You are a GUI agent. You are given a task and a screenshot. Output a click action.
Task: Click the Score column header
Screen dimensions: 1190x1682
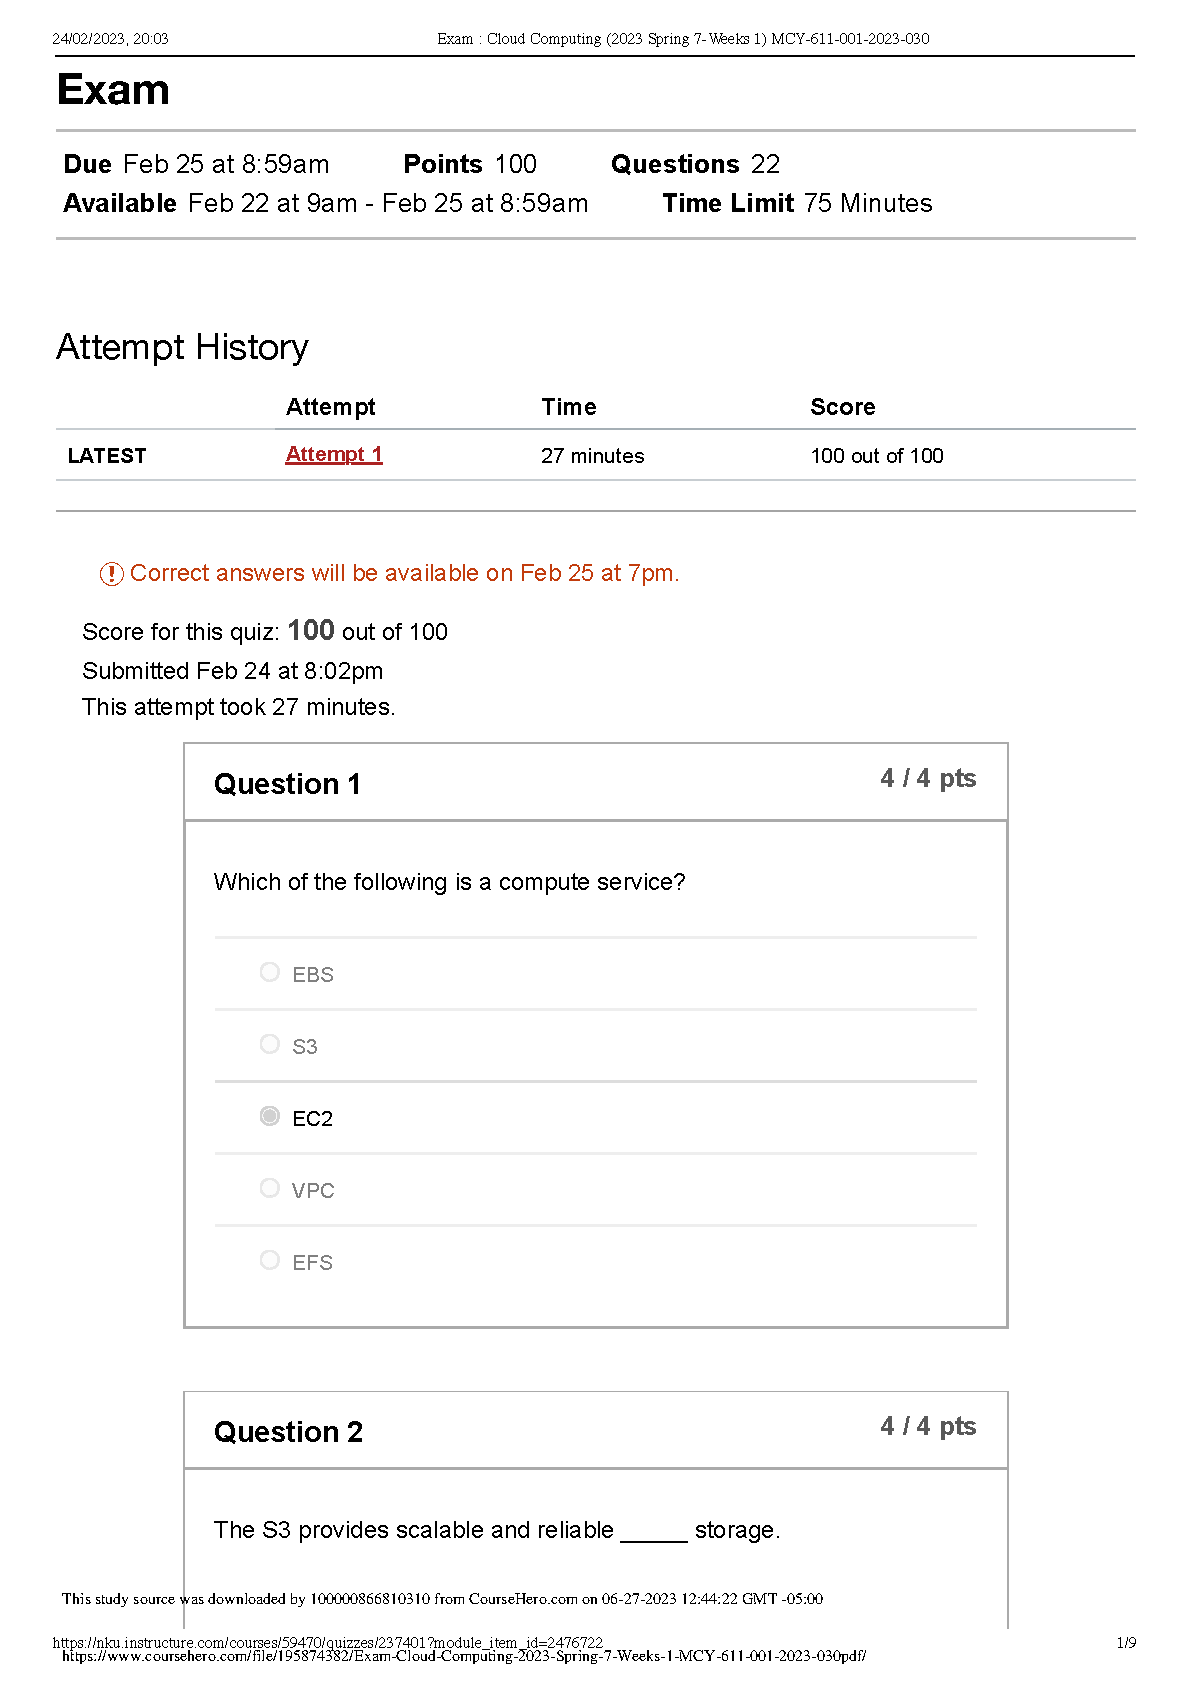[x=842, y=407]
